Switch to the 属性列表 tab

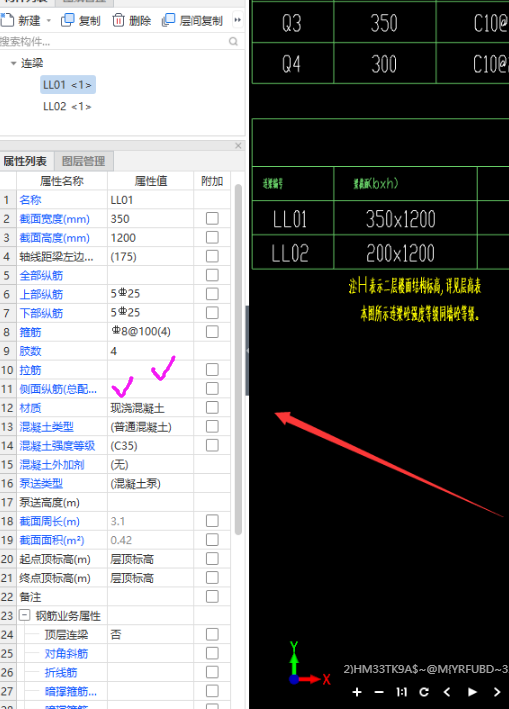click(26, 161)
